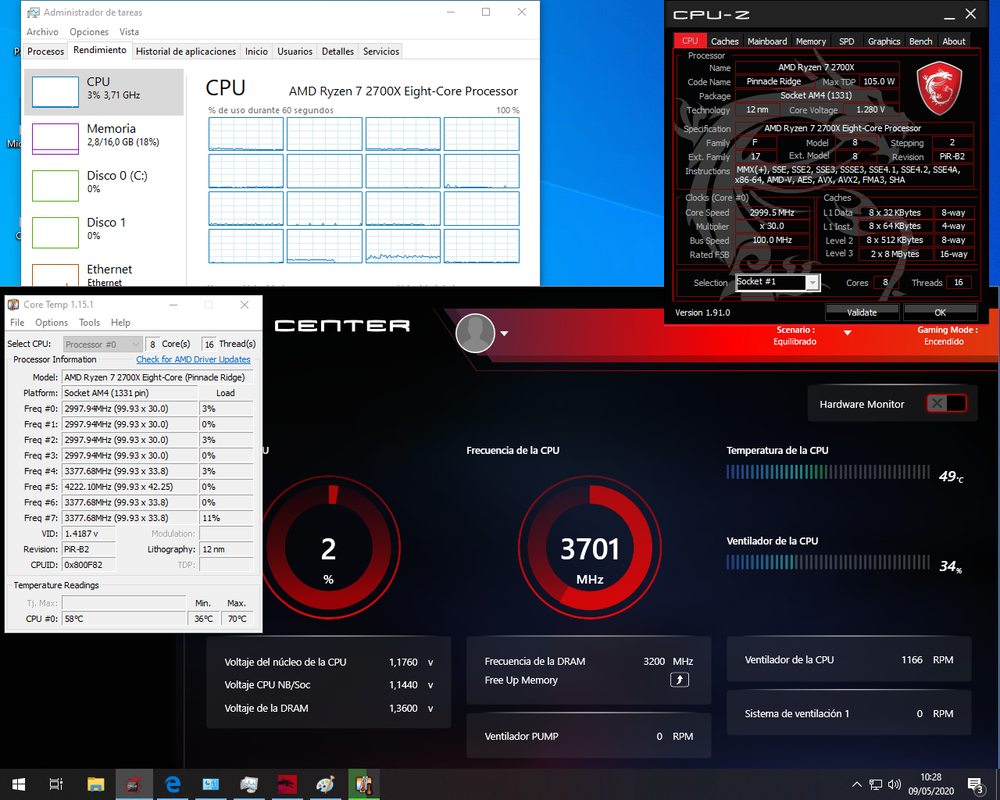Select the CPU performance graph thumbnail
This screenshot has width=1000, height=800.
pyautogui.click(x=55, y=92)
